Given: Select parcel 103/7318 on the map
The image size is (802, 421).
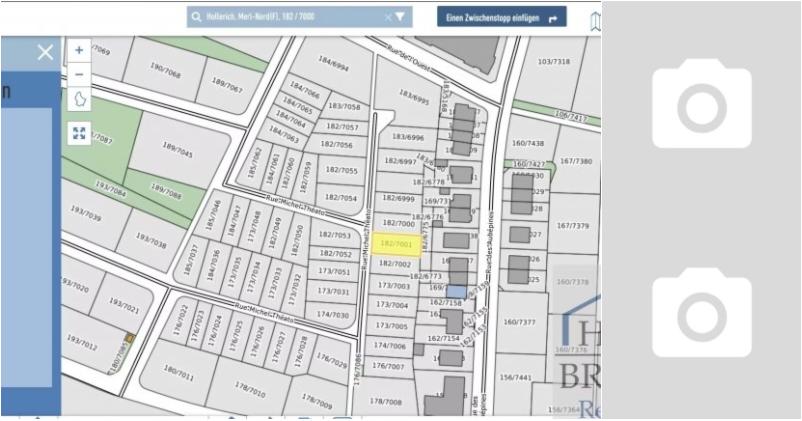Looking at the screenshot, I should (553, 62).
